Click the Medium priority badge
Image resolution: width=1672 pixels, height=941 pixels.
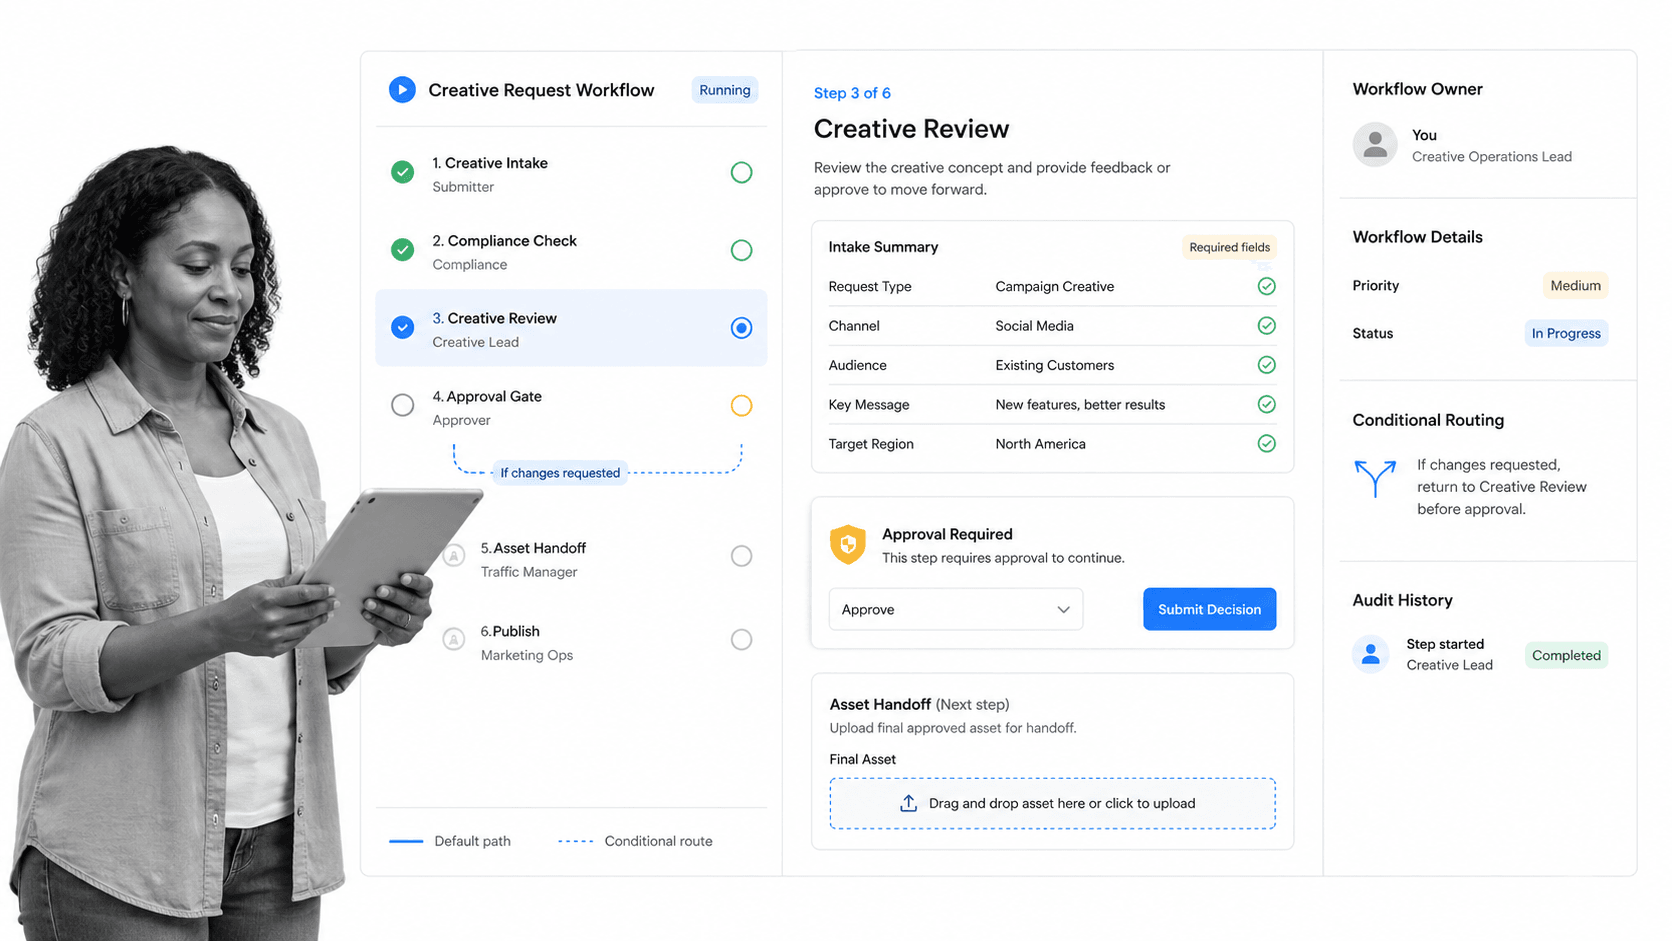pyautogui.click(x=1575, y=285)
